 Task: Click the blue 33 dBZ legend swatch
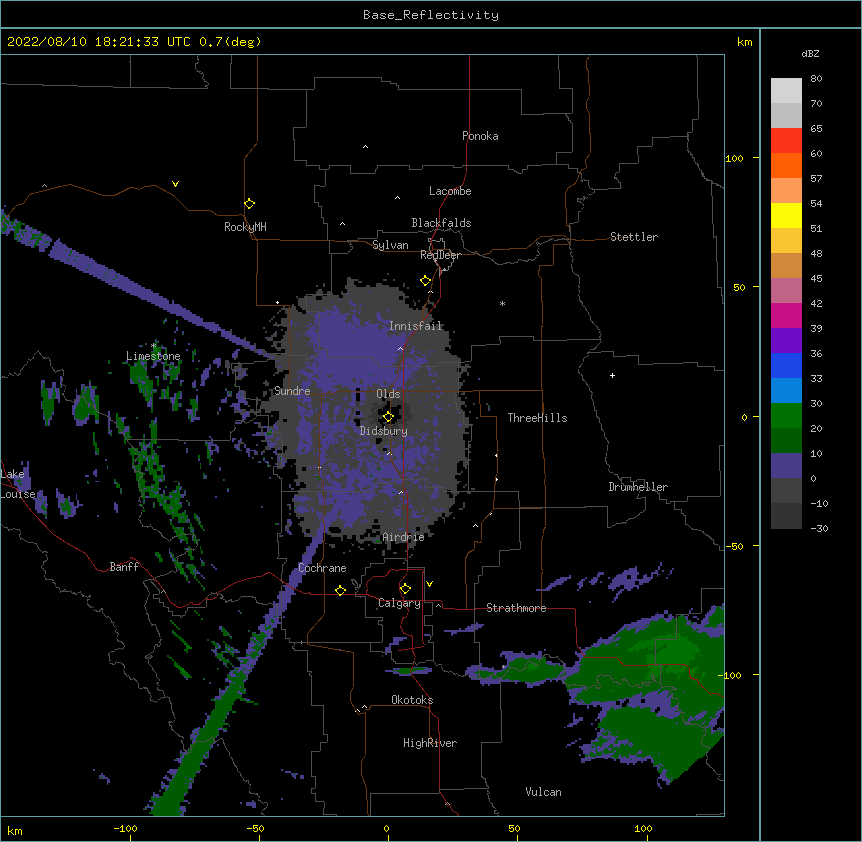pos(786,365)
